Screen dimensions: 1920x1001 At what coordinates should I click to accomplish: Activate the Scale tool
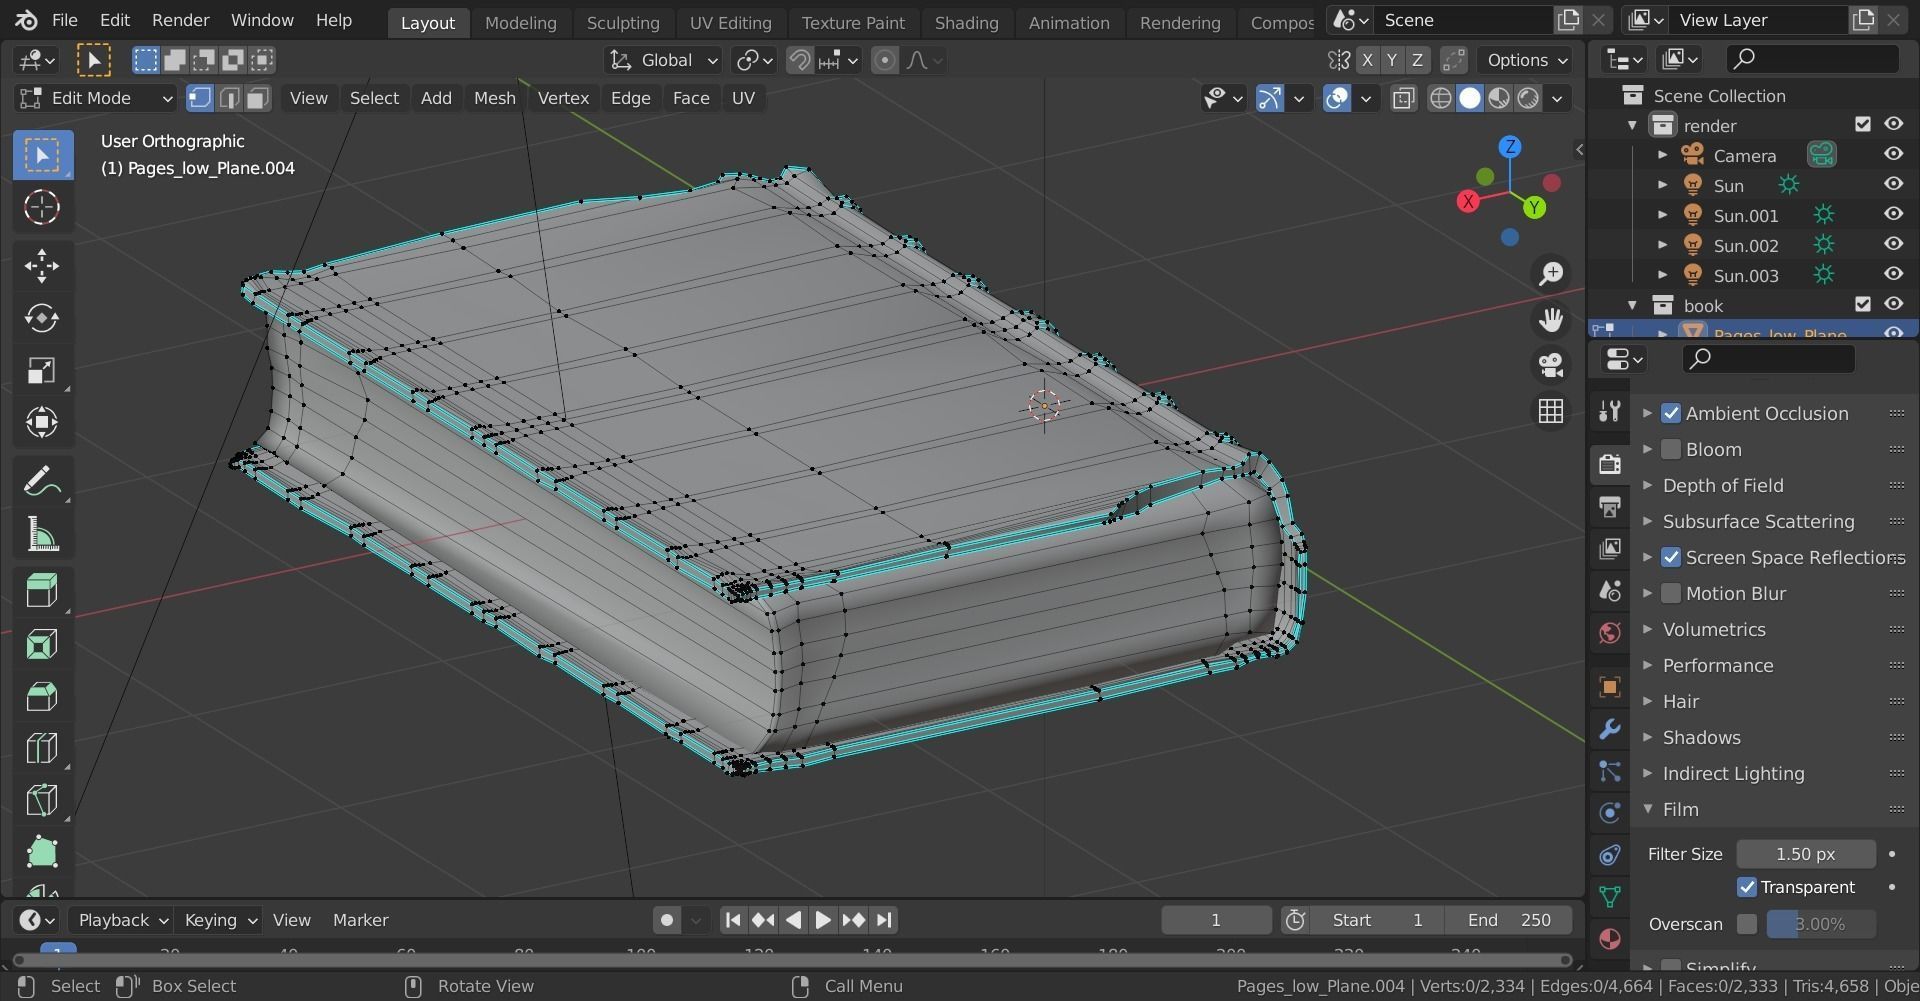[42, 371]
